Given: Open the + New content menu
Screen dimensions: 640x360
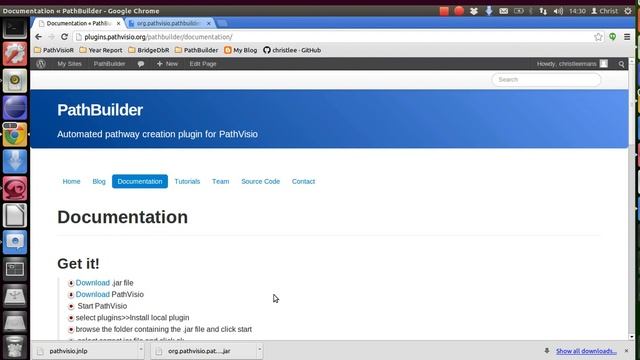Looking at the screenshot, I should pos(167,64).
